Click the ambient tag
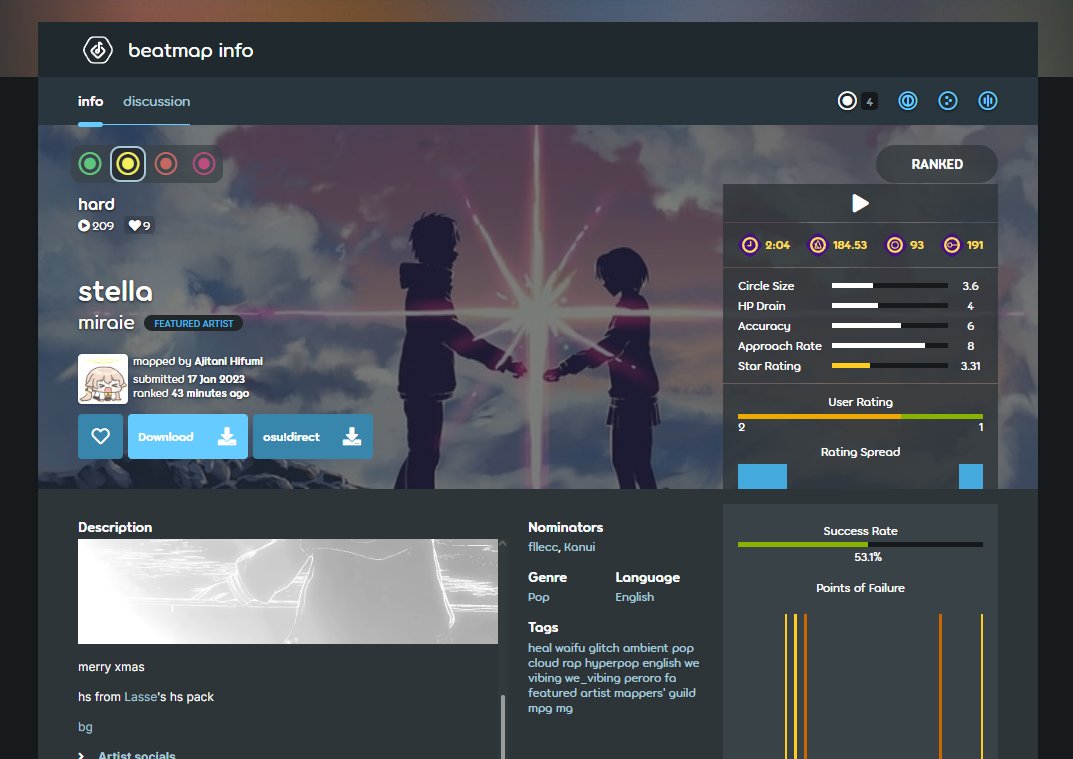The width and height of the screenshot is (1073, 759). tap(645, 648)
